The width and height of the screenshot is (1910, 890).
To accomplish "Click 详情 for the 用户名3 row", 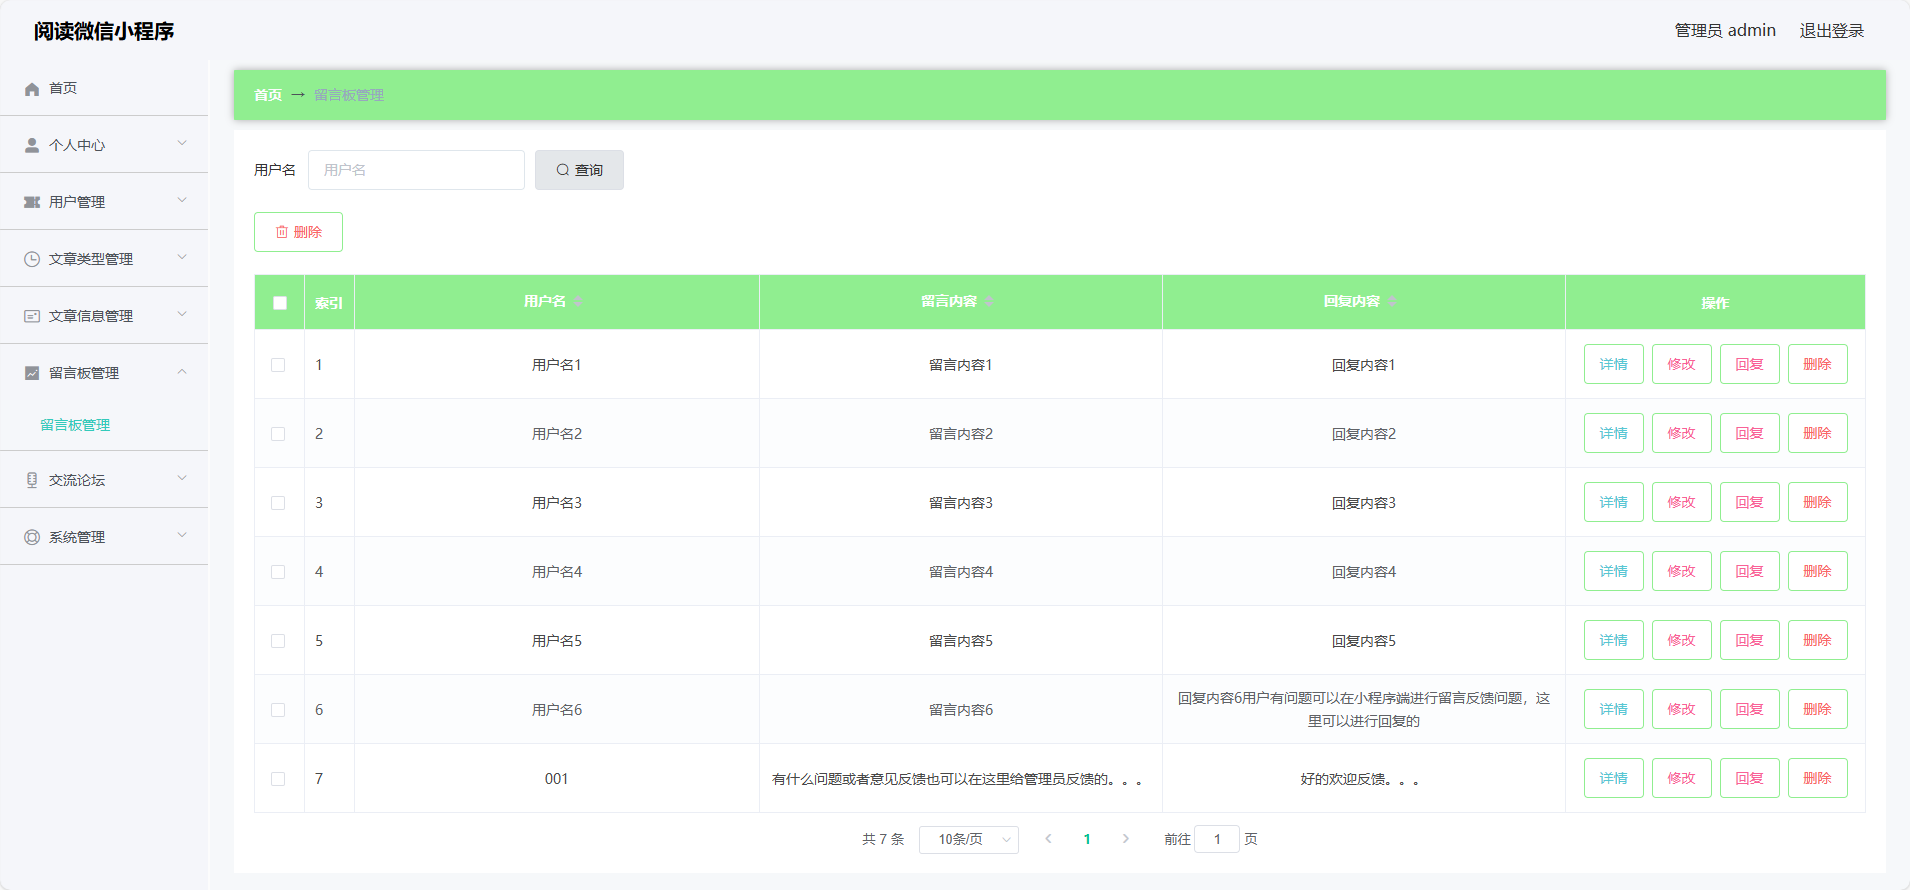I will [1613, 502].
